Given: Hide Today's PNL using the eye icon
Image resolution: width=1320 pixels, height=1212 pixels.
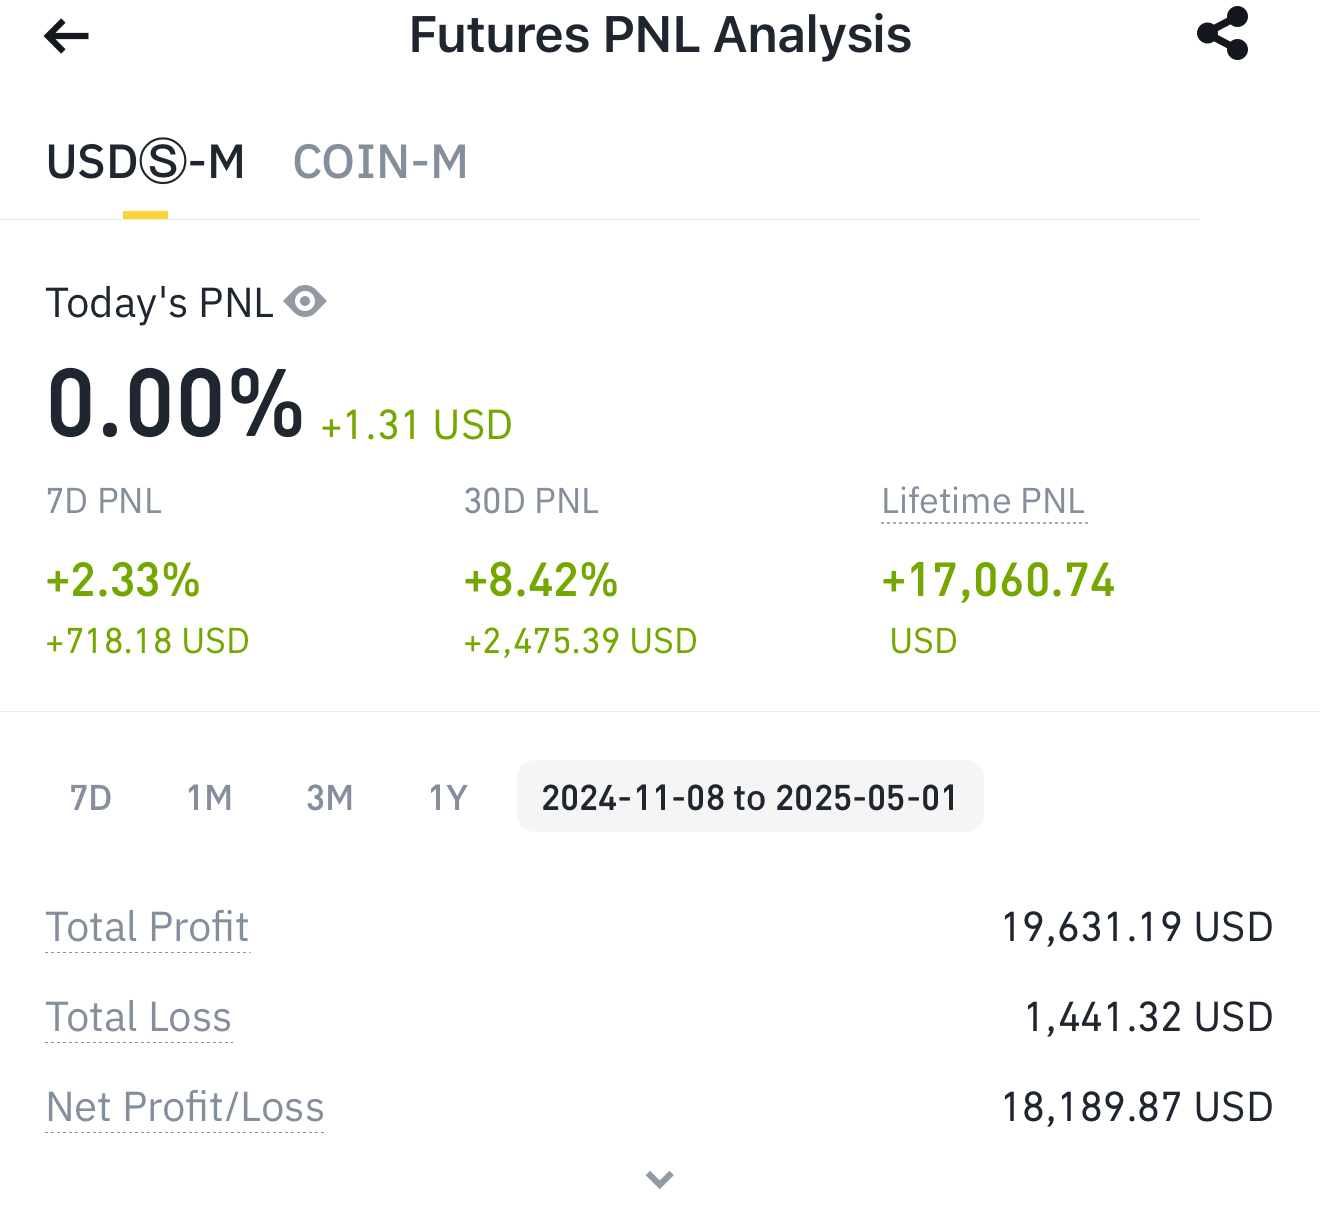Looking at the screenshot, I should tap(305, 301).
